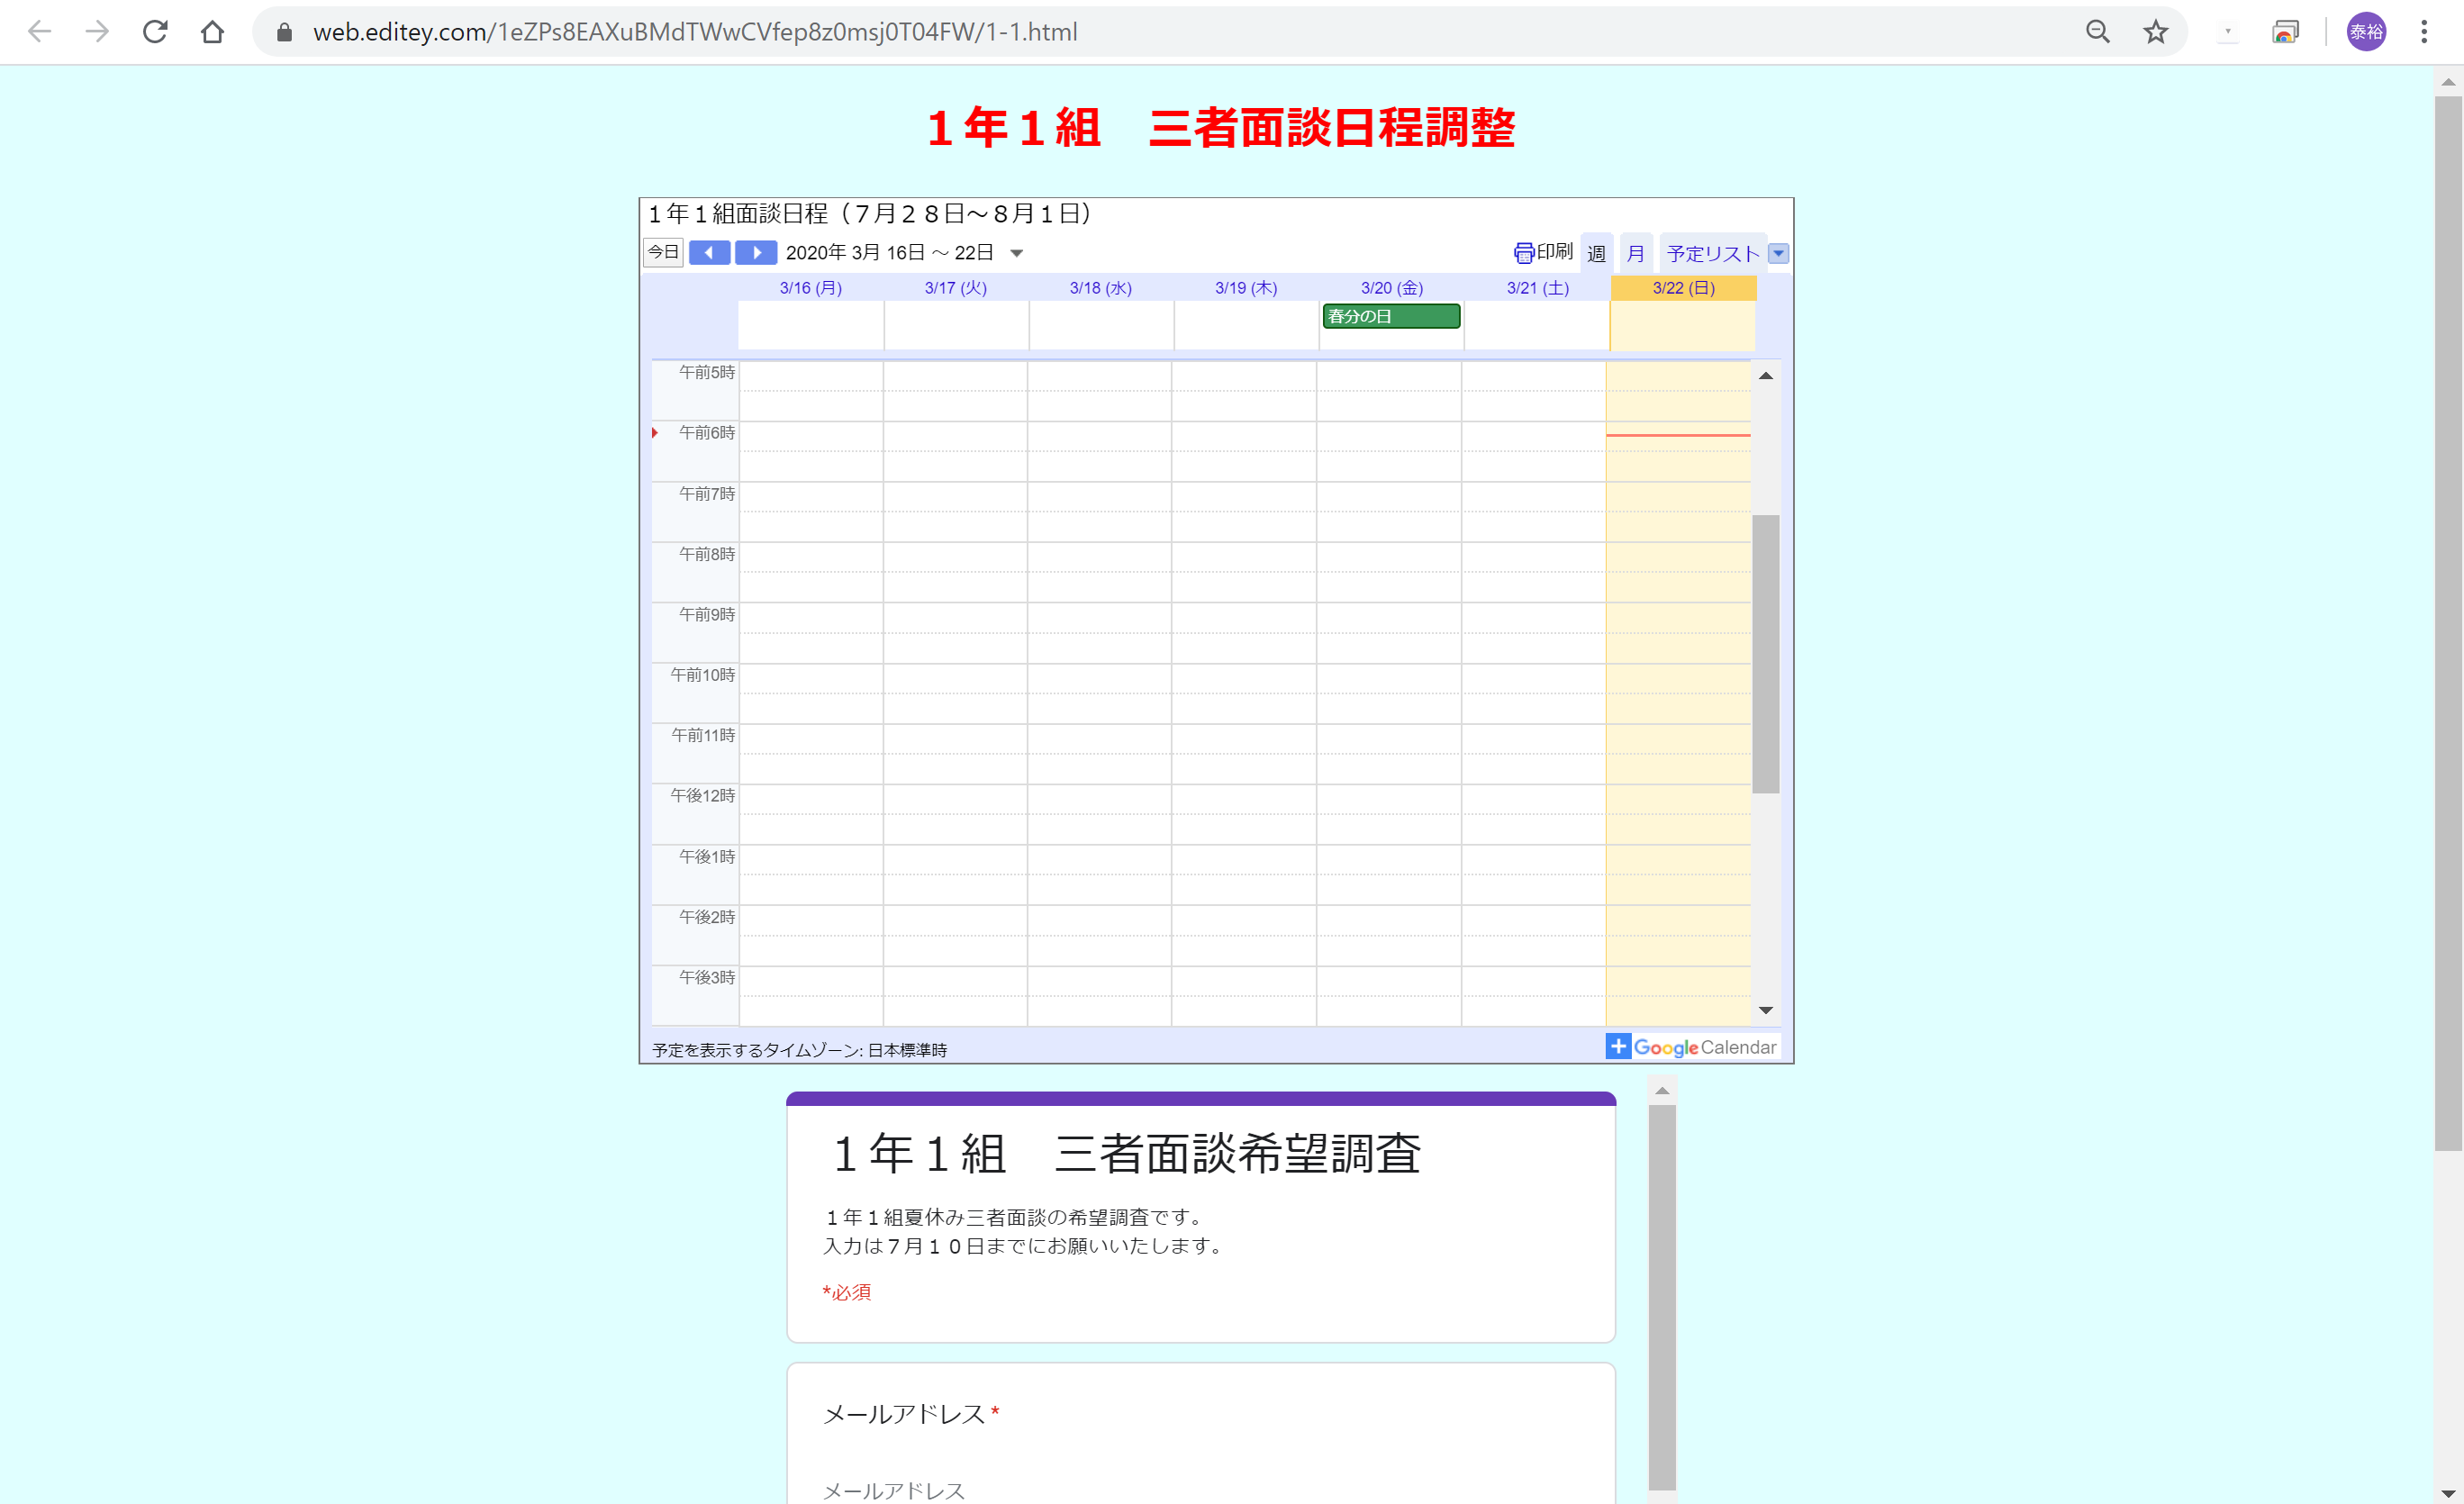This screenshot has width=2464, height=1504.
Task: Open the date range dropdown arrow
Action: tap(1016, 254)
